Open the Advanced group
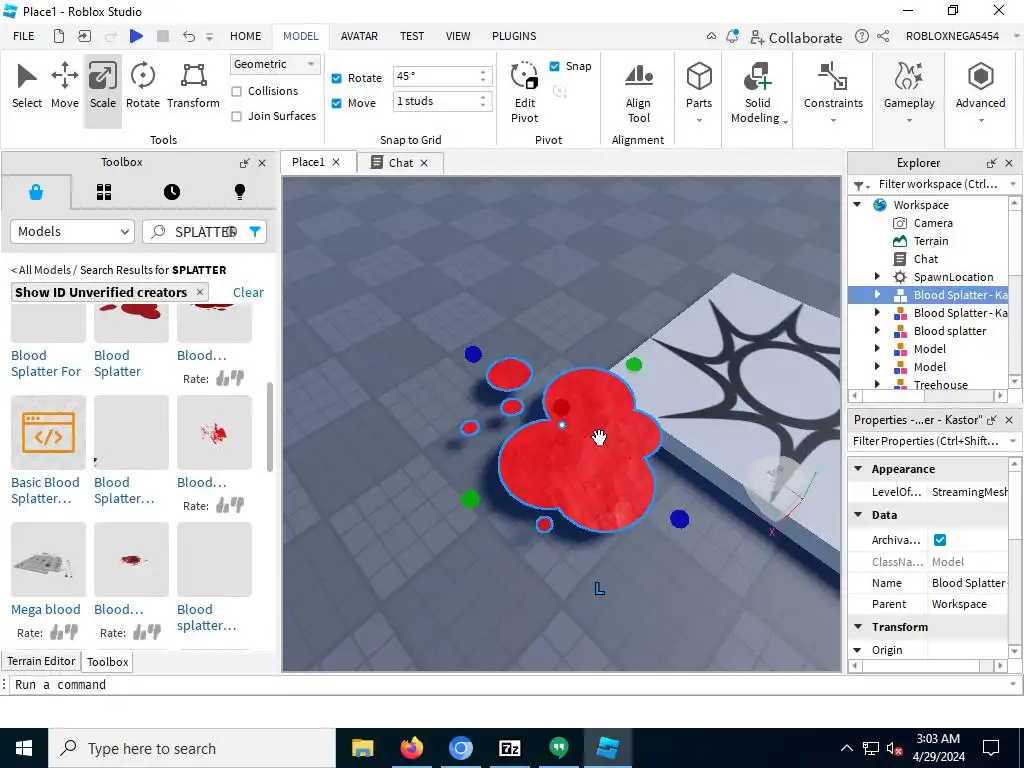This screenshot has height=768, width=1024. tap(980, 93)
